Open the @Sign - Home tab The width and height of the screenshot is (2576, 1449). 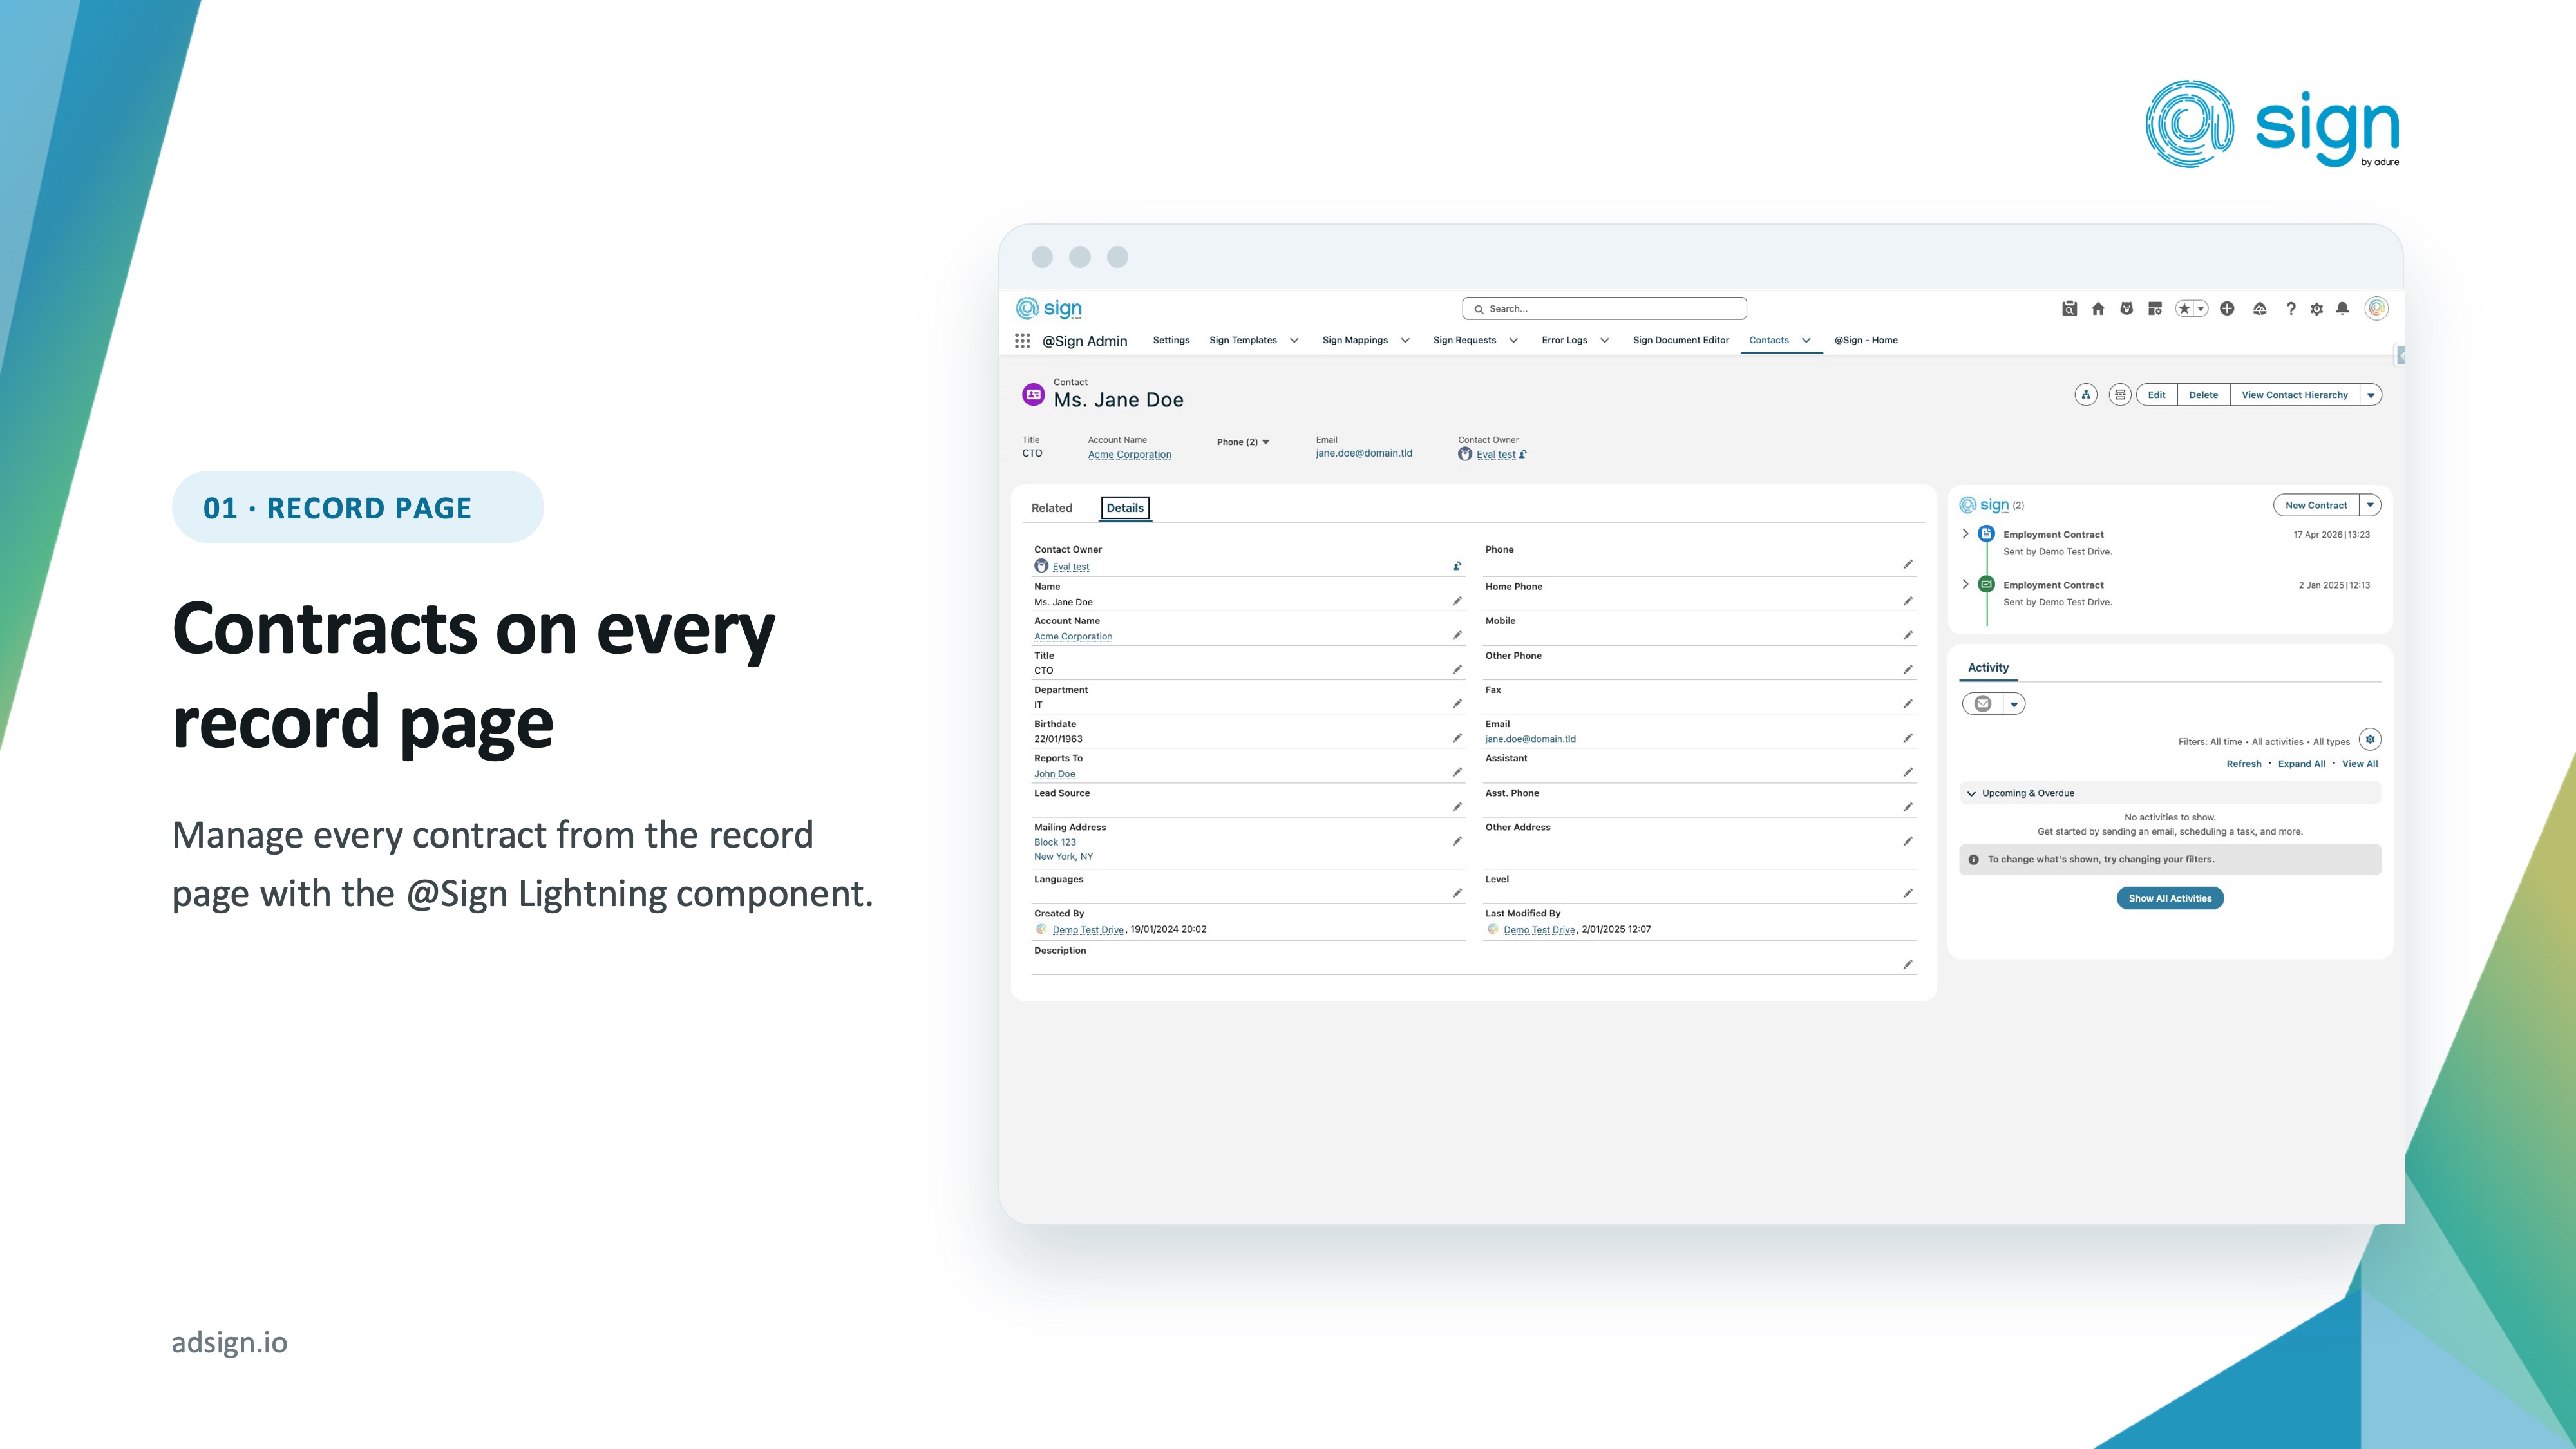1865,340
